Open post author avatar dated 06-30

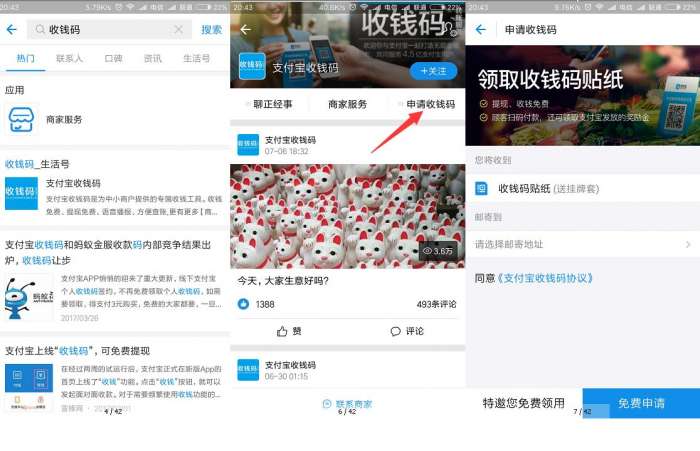click(248, 370)
